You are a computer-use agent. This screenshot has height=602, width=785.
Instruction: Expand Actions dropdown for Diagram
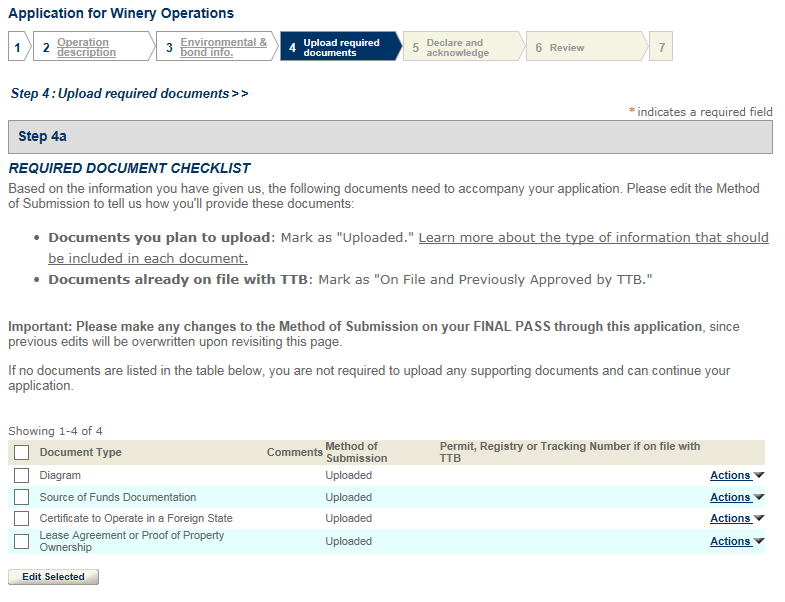[x=736, y=476]
